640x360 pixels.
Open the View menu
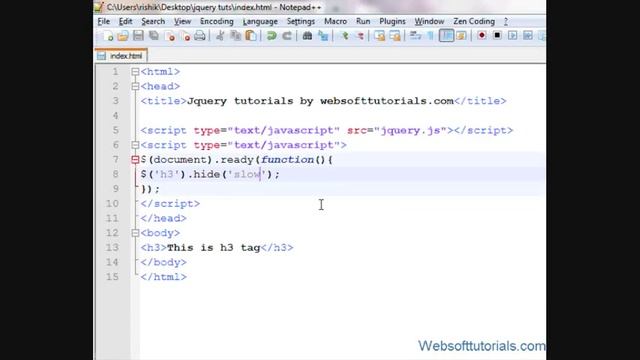[x=182, y=21]
